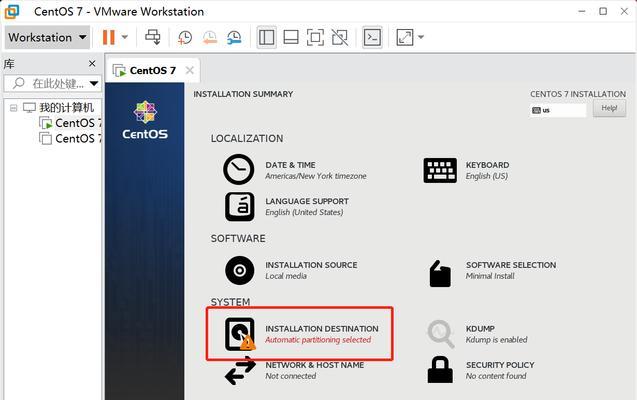Open the Software Selection package icon
The width and height of the screenshot is (637, 400).
440,273
